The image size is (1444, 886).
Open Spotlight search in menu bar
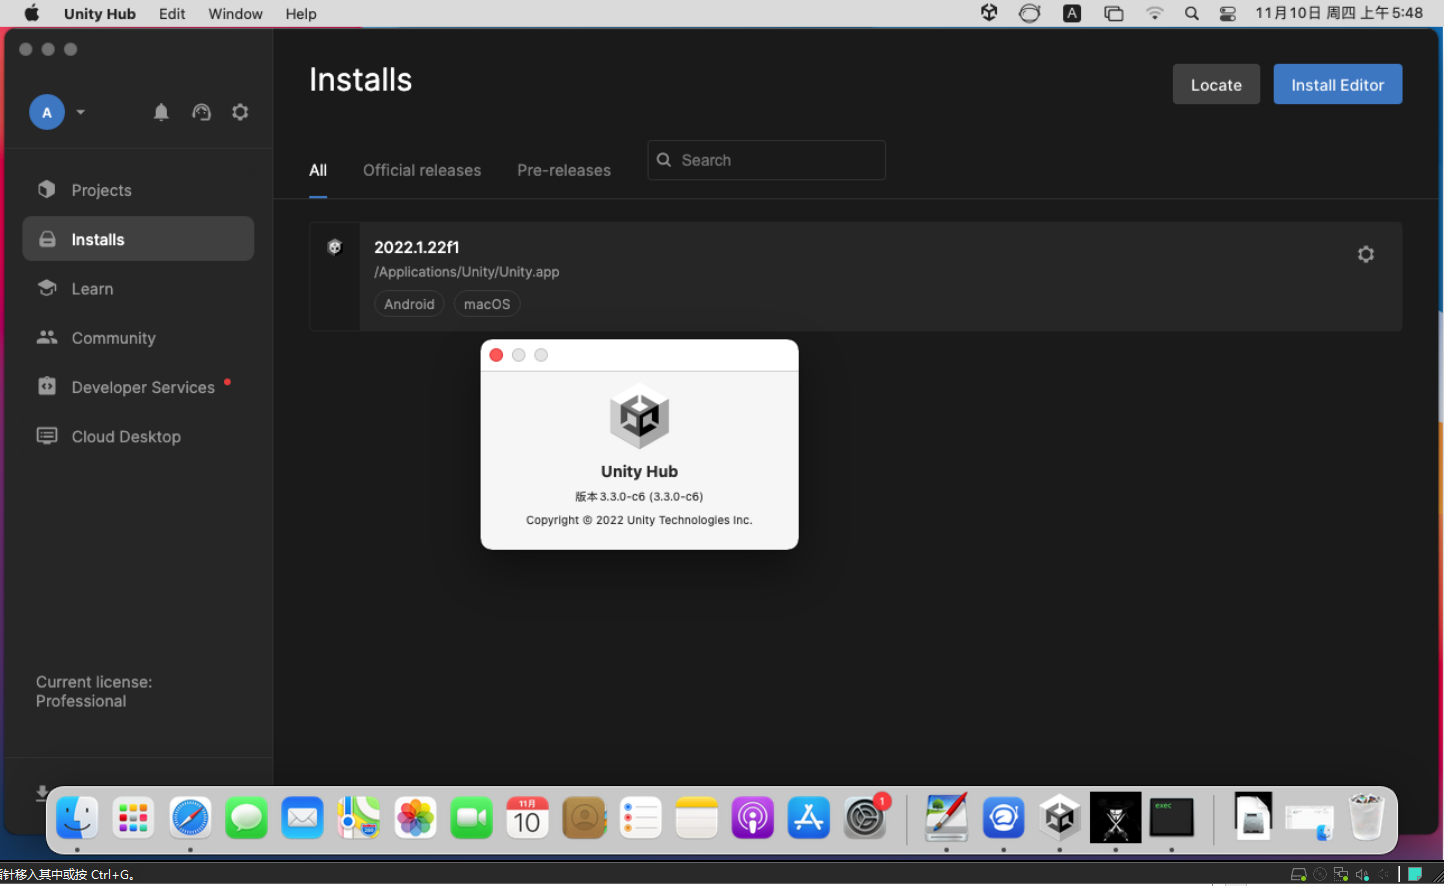(x=1191, y=14)
